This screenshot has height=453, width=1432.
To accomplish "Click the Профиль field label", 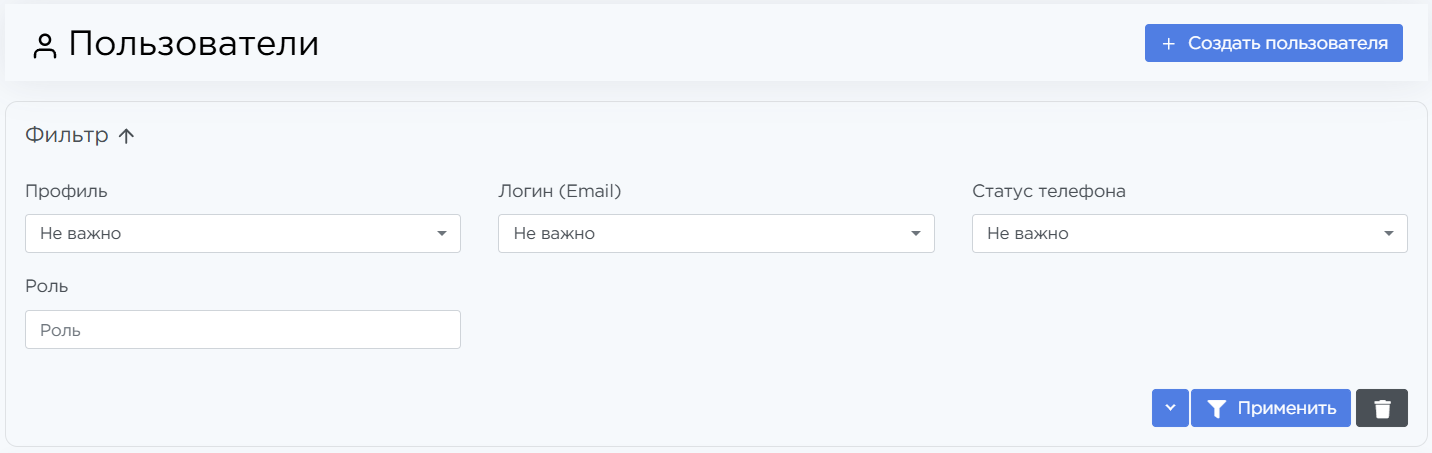I will [66, 191].
